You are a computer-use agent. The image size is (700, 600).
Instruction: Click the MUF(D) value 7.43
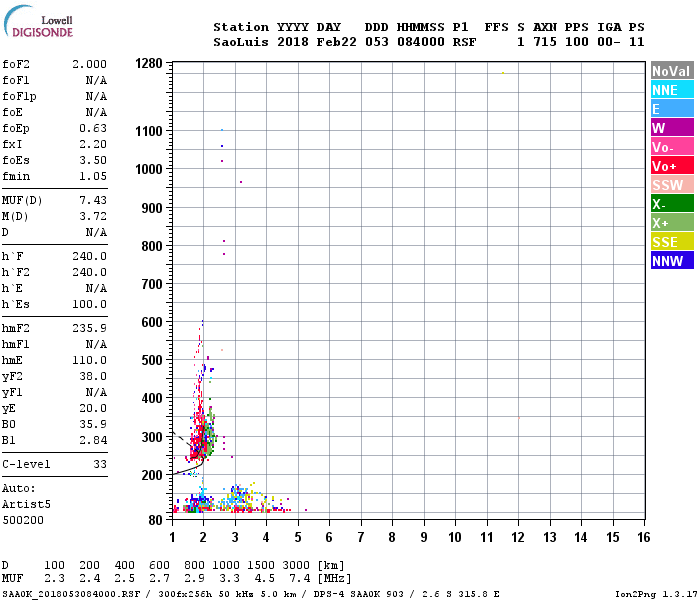[93, 200]
